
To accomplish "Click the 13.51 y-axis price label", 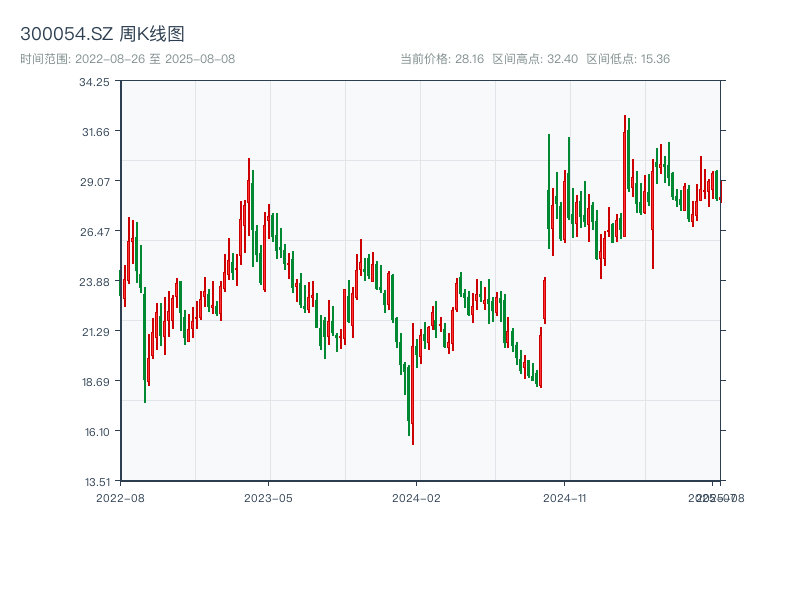I will coord(95,481).
